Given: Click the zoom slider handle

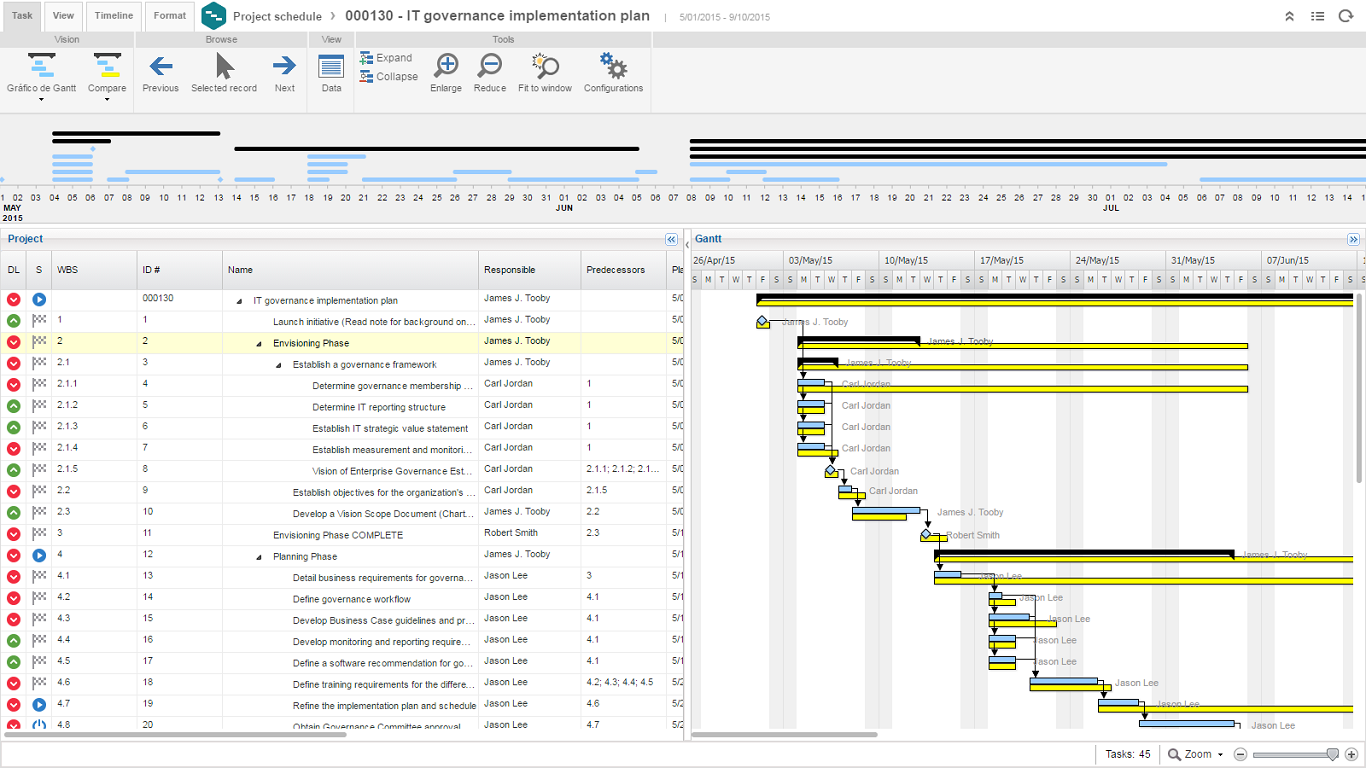Looking at the screenshot, I should (1332, 754).
